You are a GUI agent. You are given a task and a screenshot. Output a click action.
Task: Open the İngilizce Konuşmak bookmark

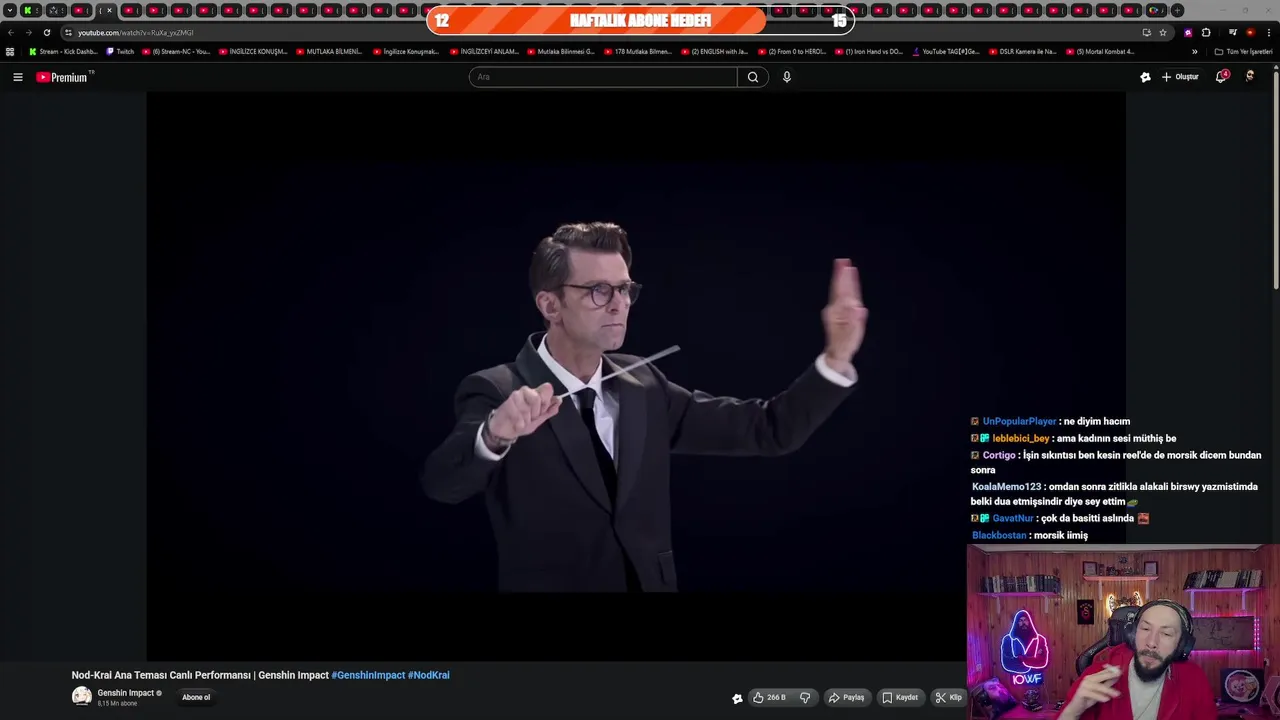(x=406, y=51)
